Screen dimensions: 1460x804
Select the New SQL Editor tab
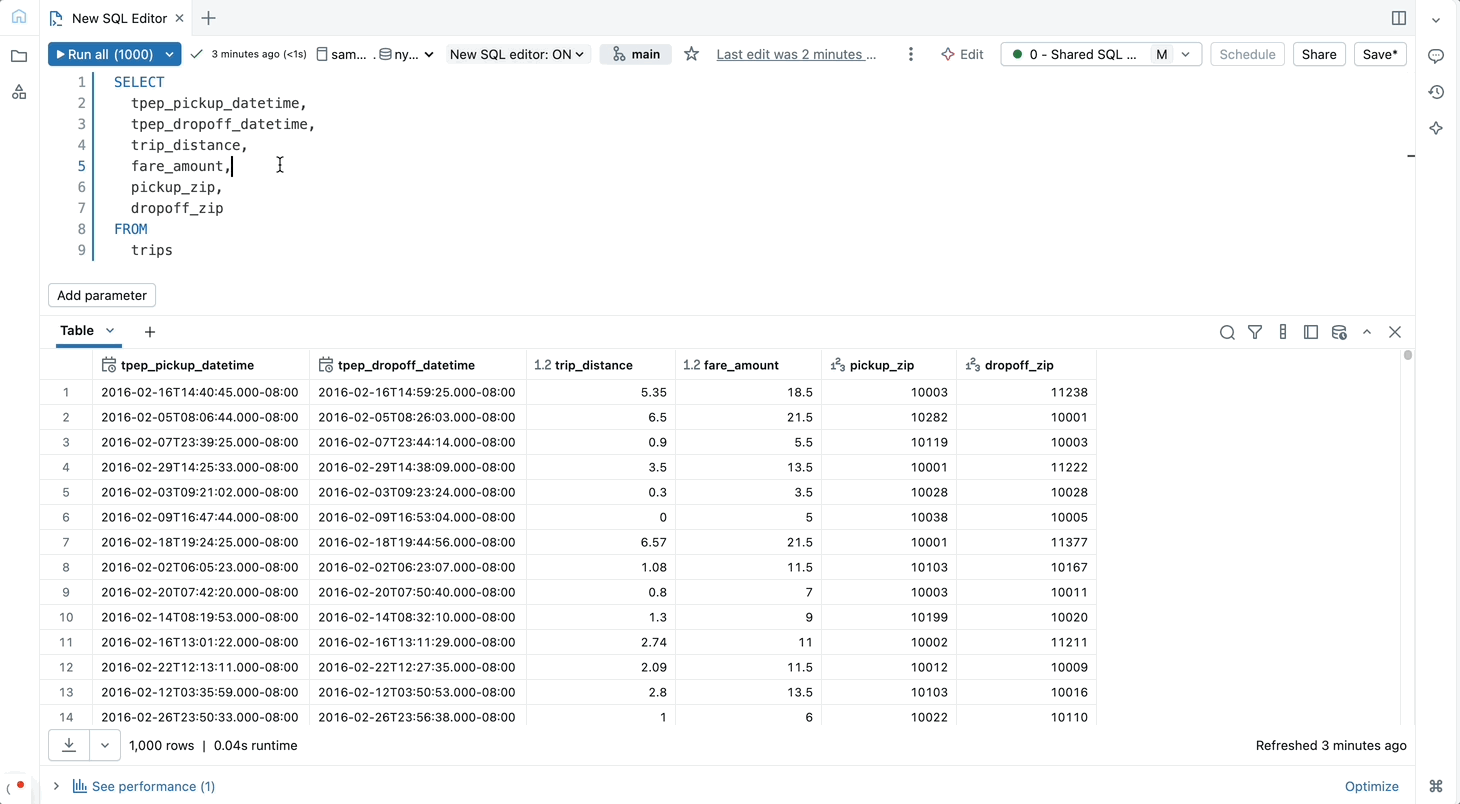(x=118, y=18)
